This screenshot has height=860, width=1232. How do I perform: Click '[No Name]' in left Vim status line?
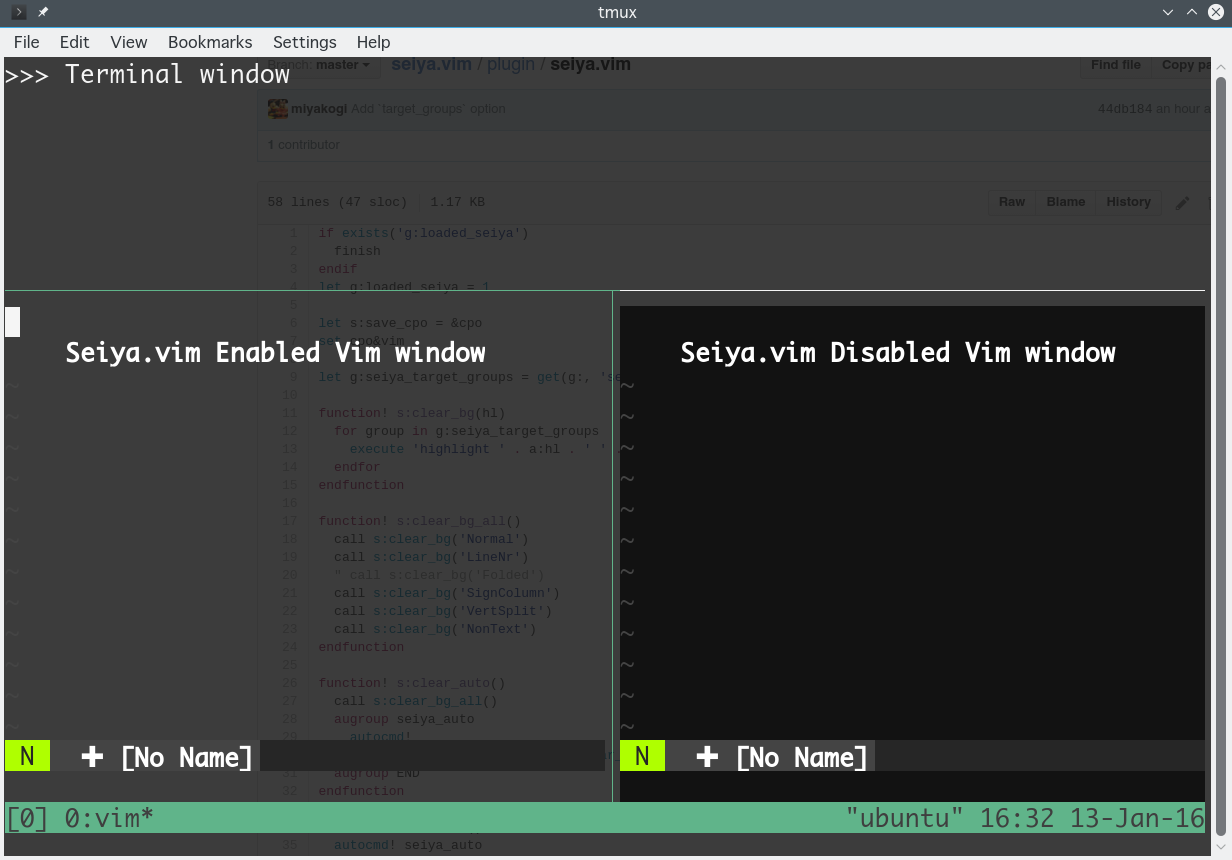(x=187, y=757)
